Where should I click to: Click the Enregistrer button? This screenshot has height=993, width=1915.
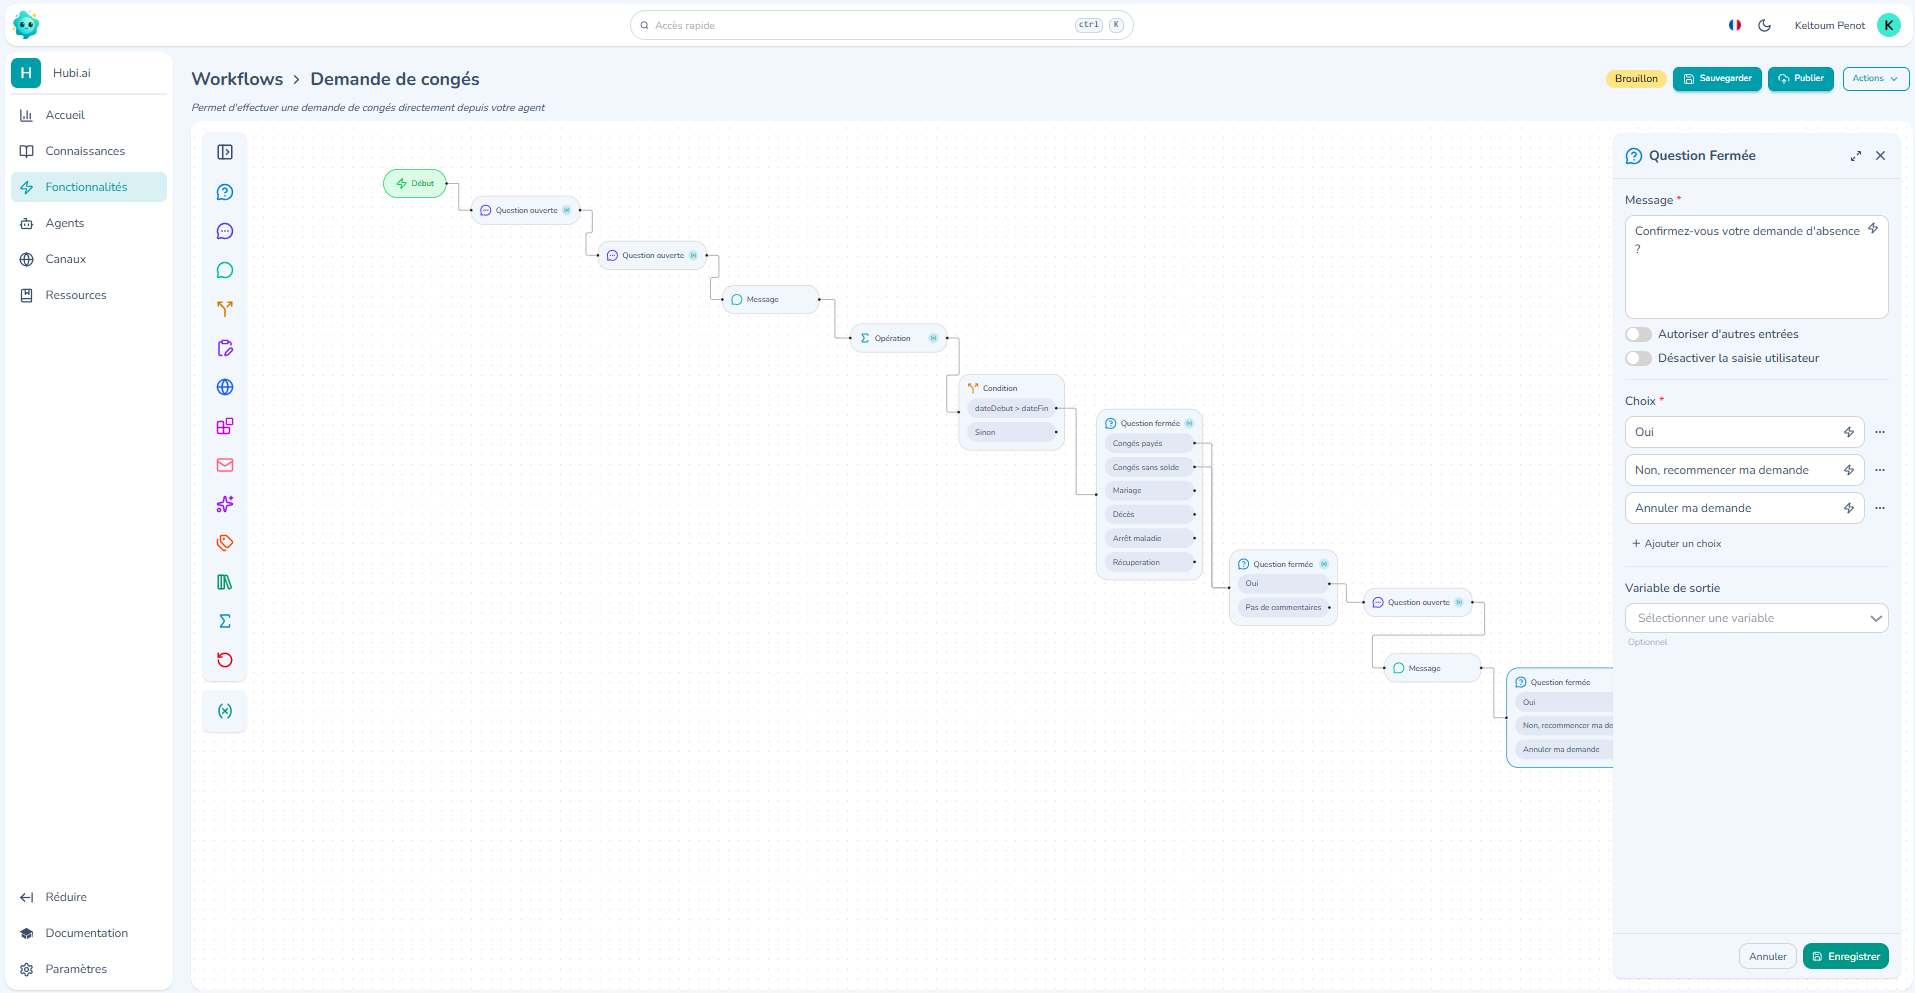pyautogui.click(x=1845, y=956)
